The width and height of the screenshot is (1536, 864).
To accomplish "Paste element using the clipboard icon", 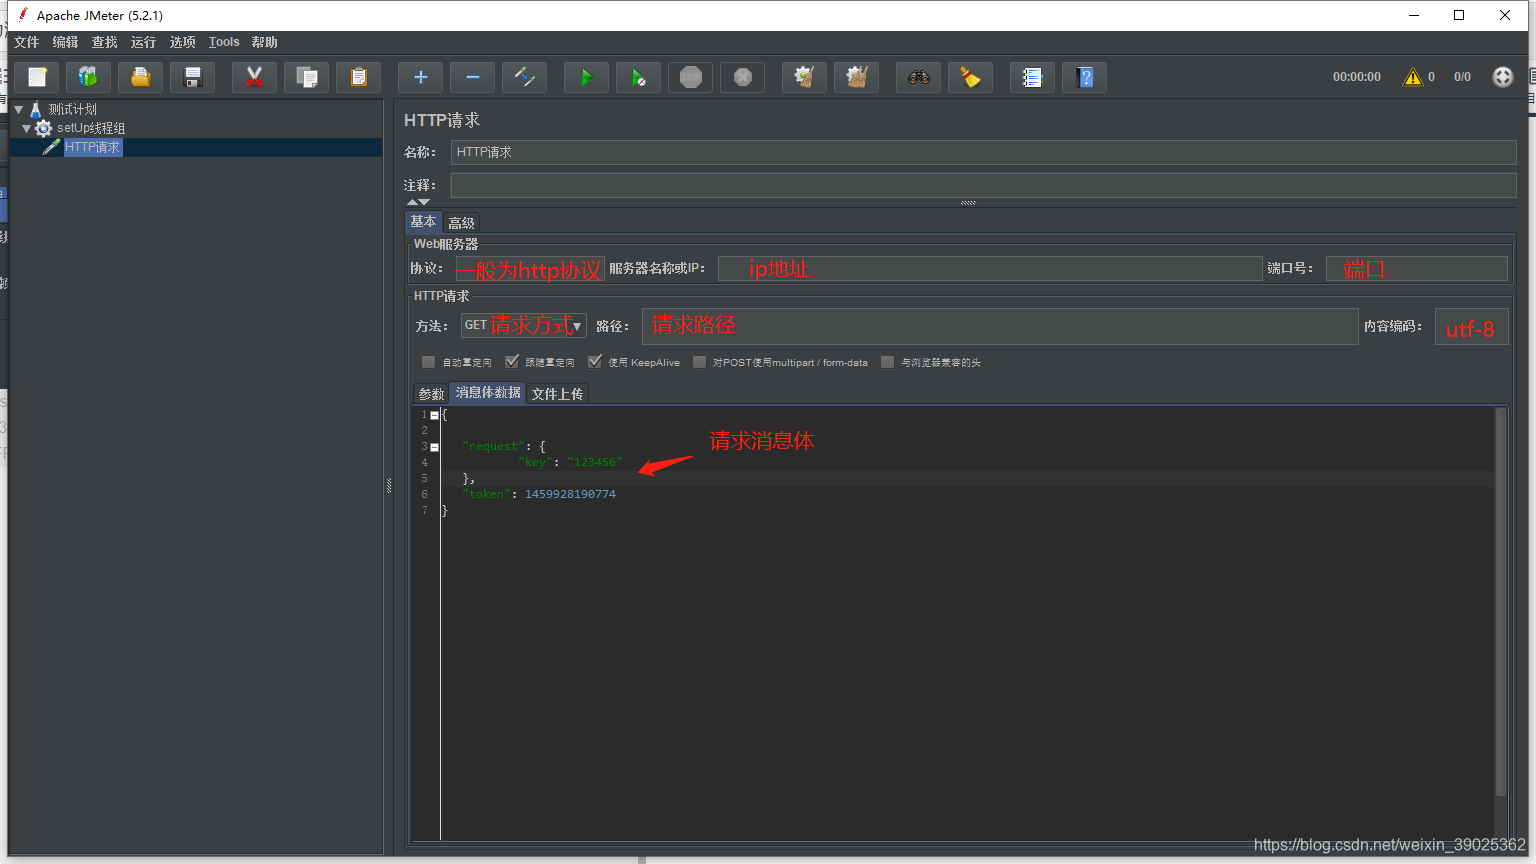I will tap(359, 77).
